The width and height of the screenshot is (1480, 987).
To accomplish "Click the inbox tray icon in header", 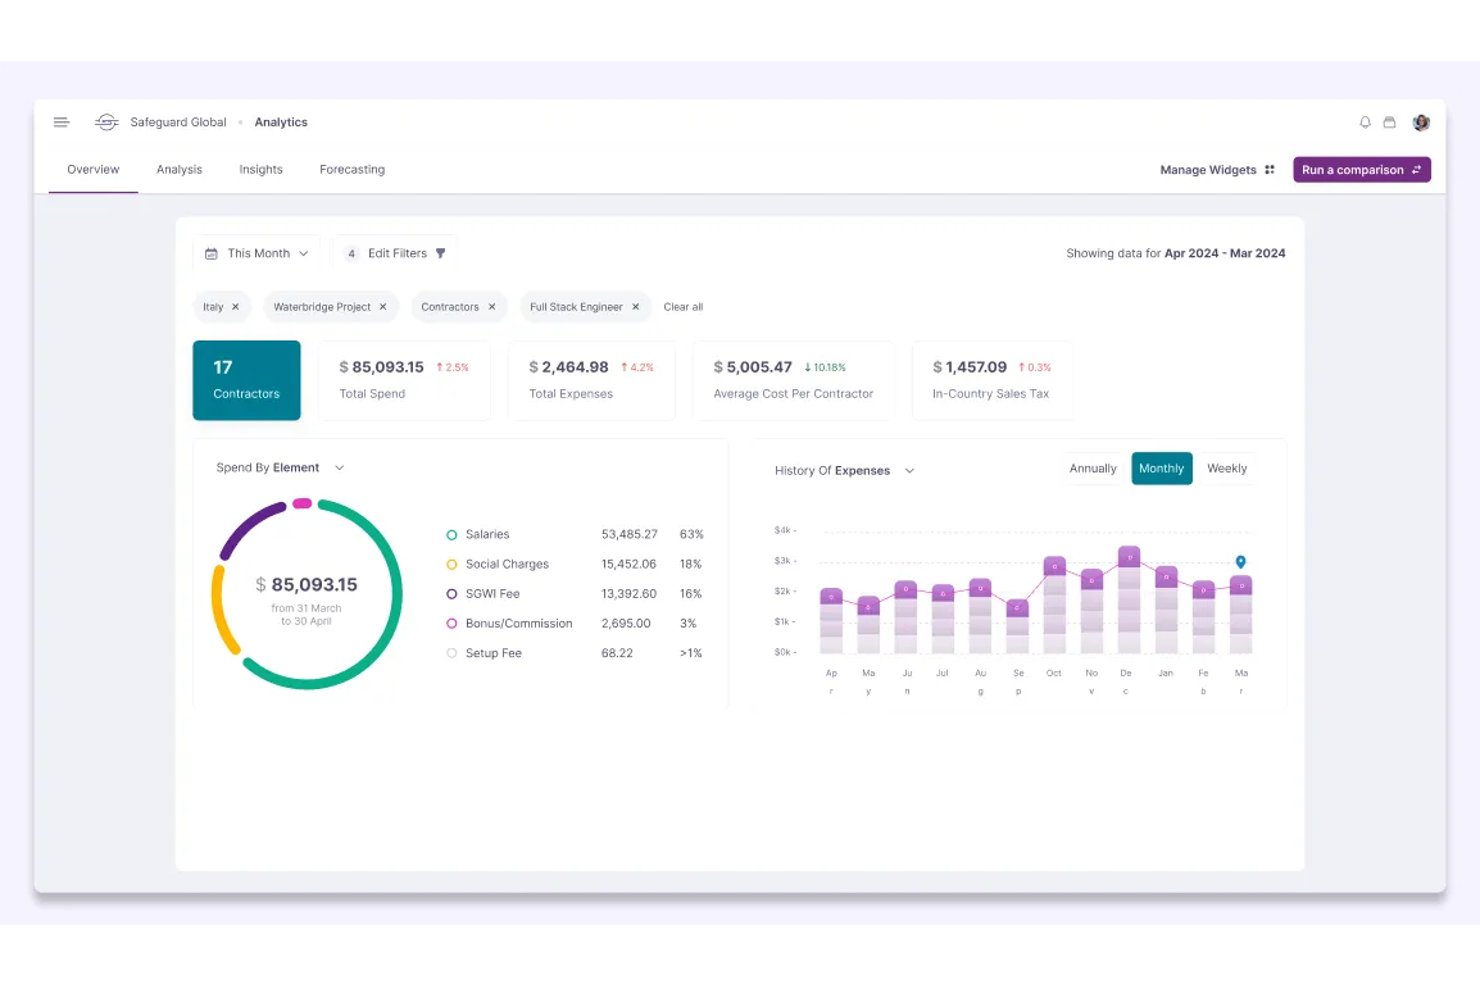I will coord(1389,122).
